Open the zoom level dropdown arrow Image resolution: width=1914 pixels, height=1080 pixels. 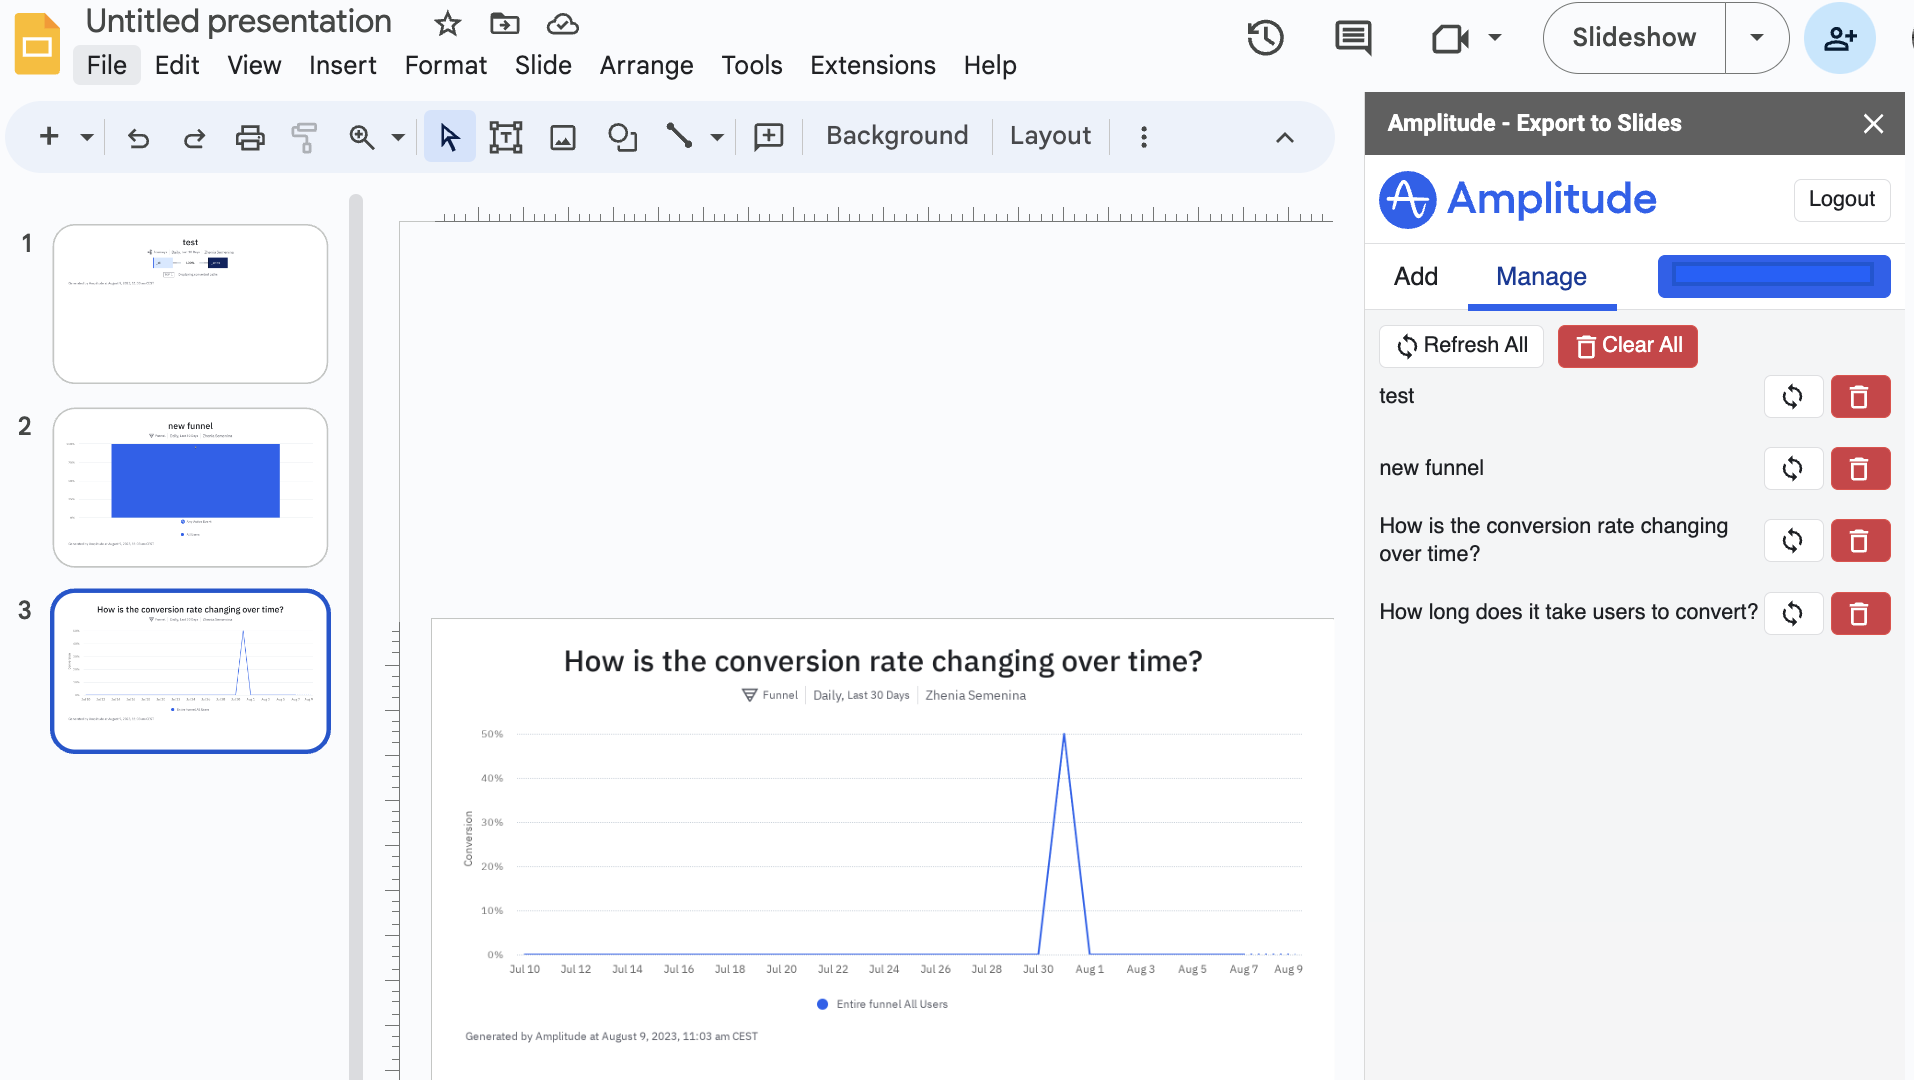[398, 137]
